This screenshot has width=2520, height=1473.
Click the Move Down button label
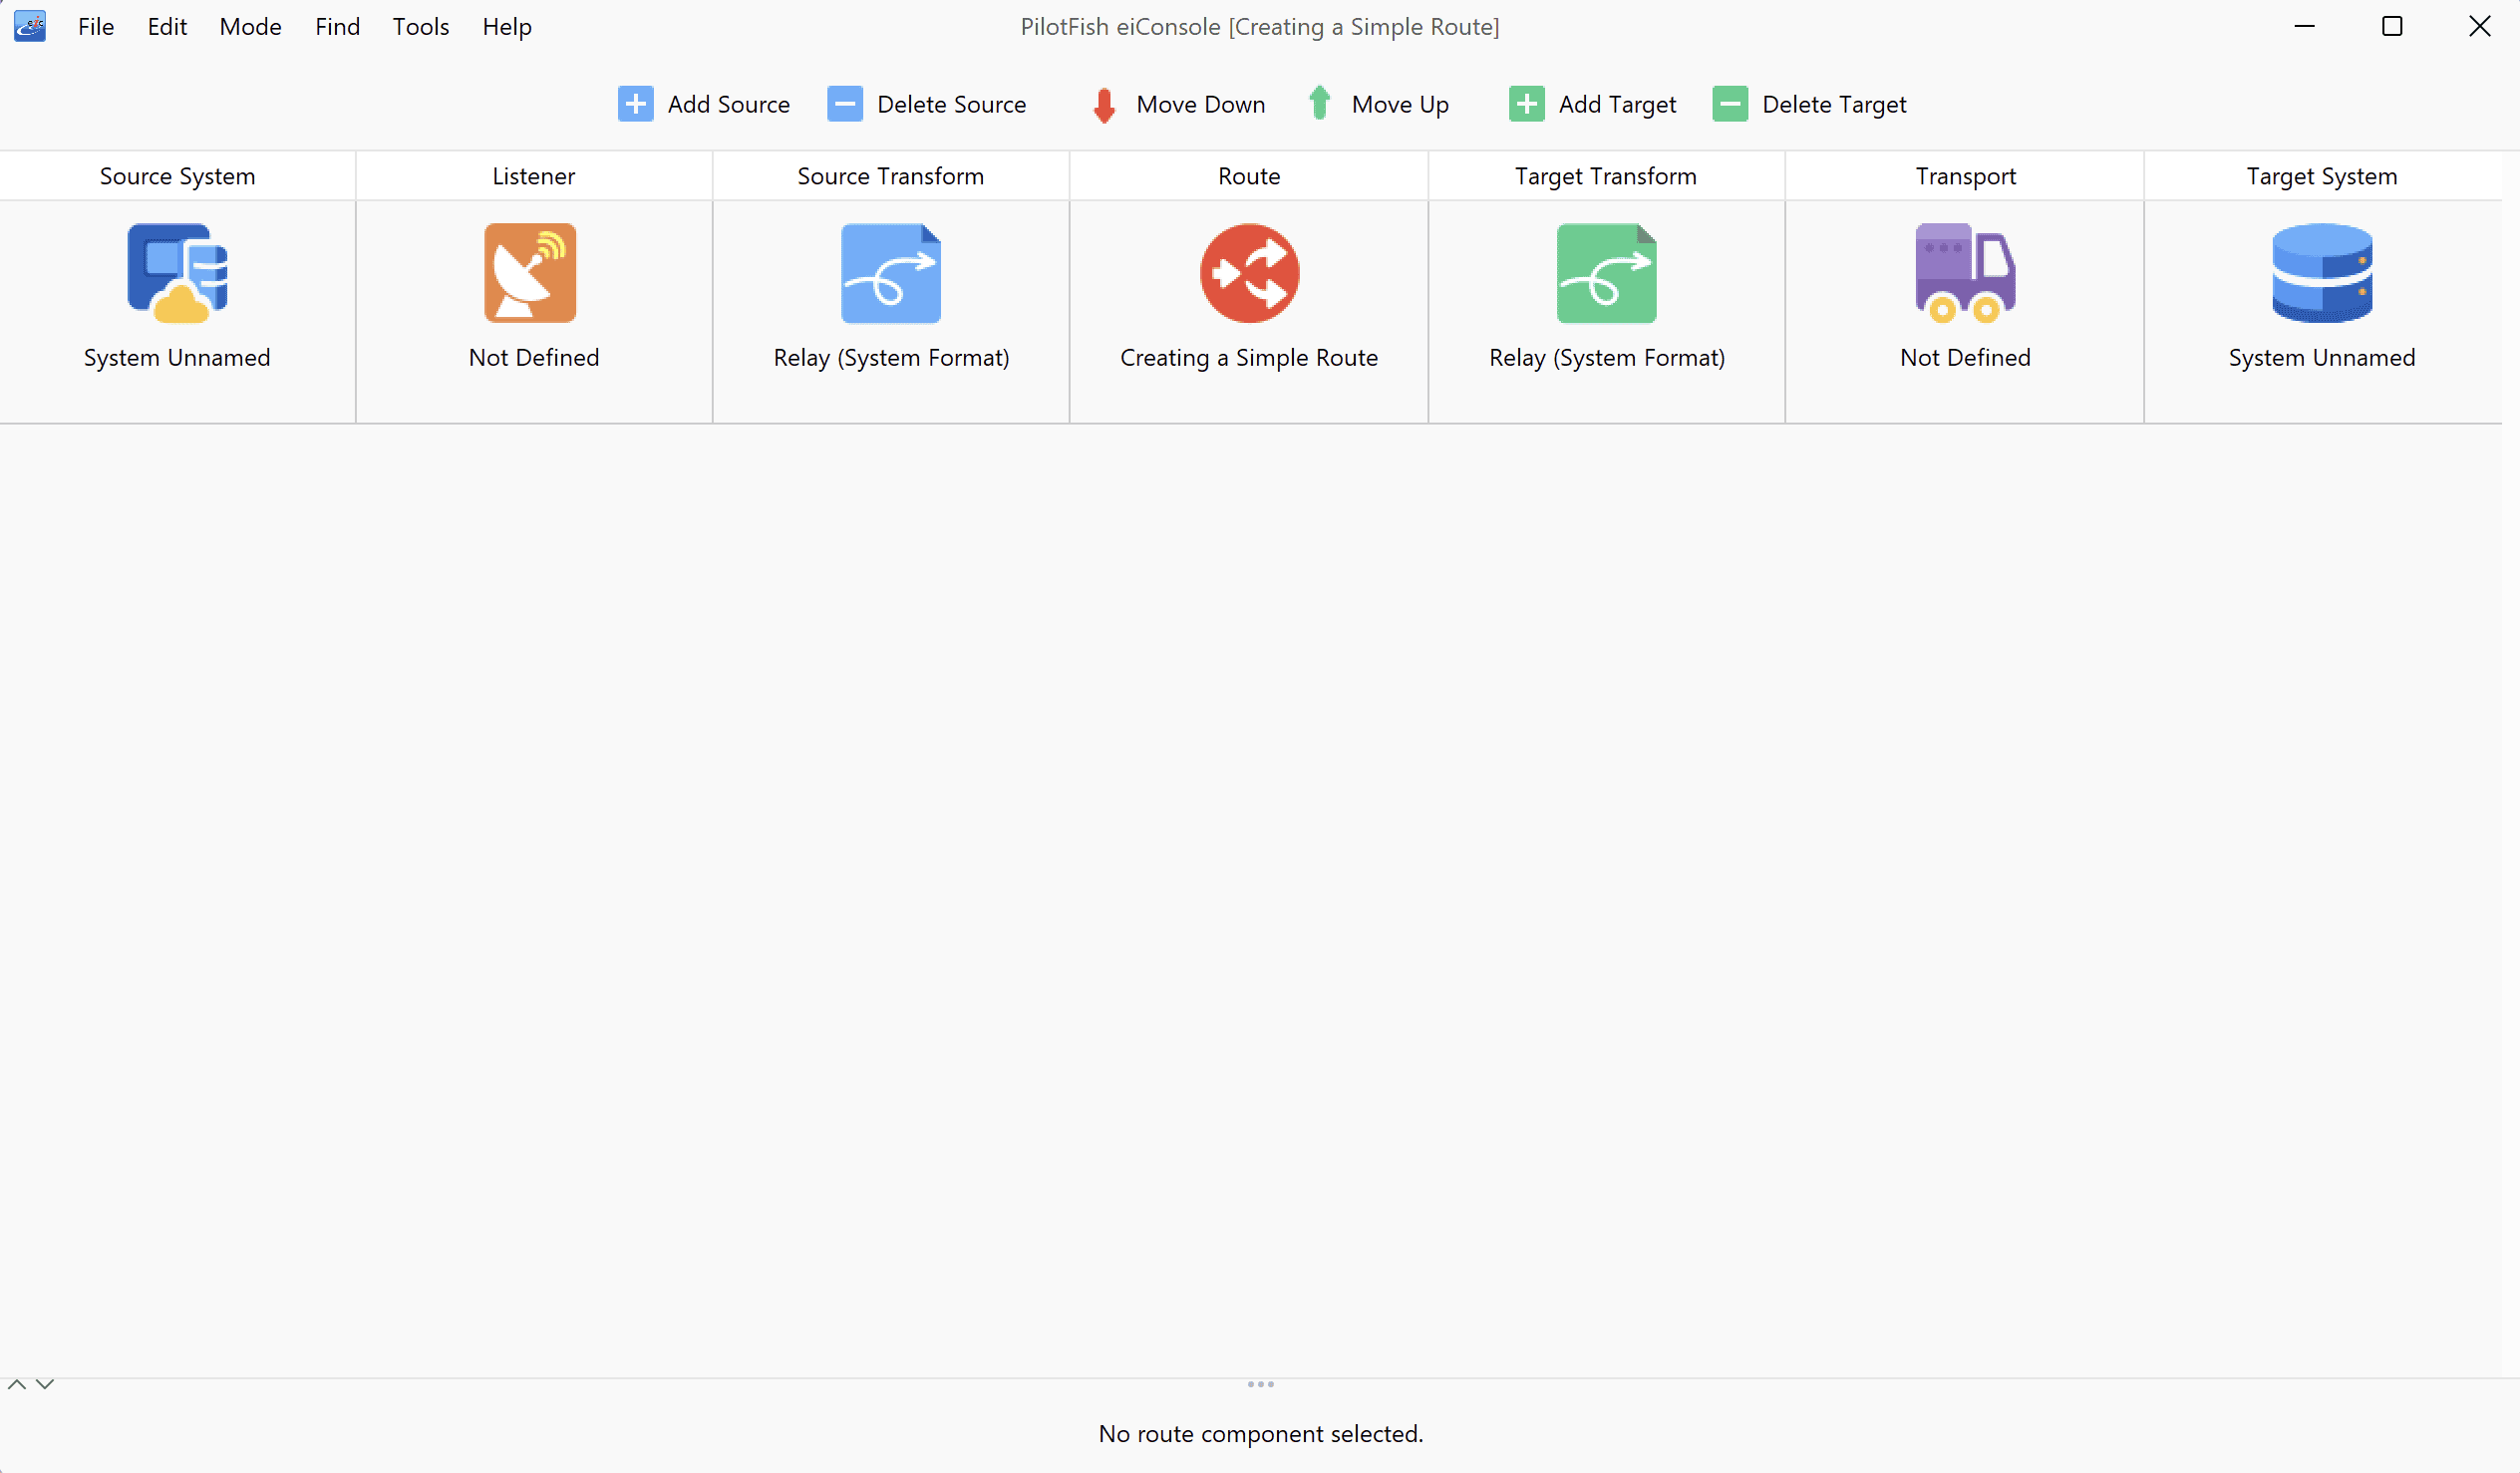pos(1201,104)
